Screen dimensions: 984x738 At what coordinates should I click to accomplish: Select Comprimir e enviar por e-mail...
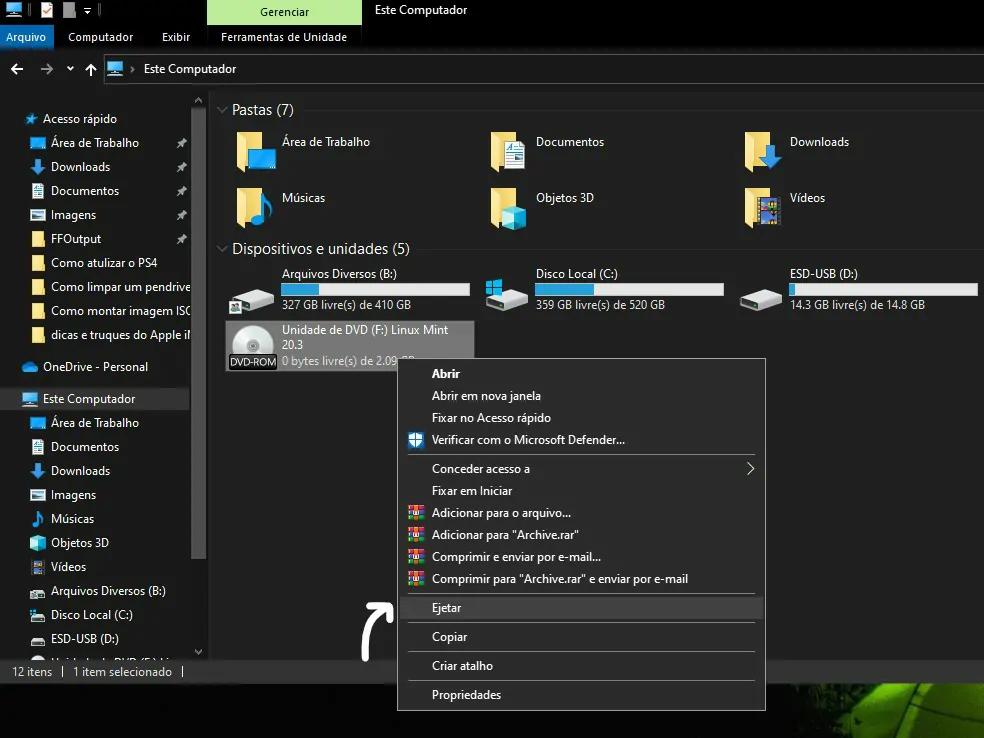pyautogui.click(x=581, y=557)
